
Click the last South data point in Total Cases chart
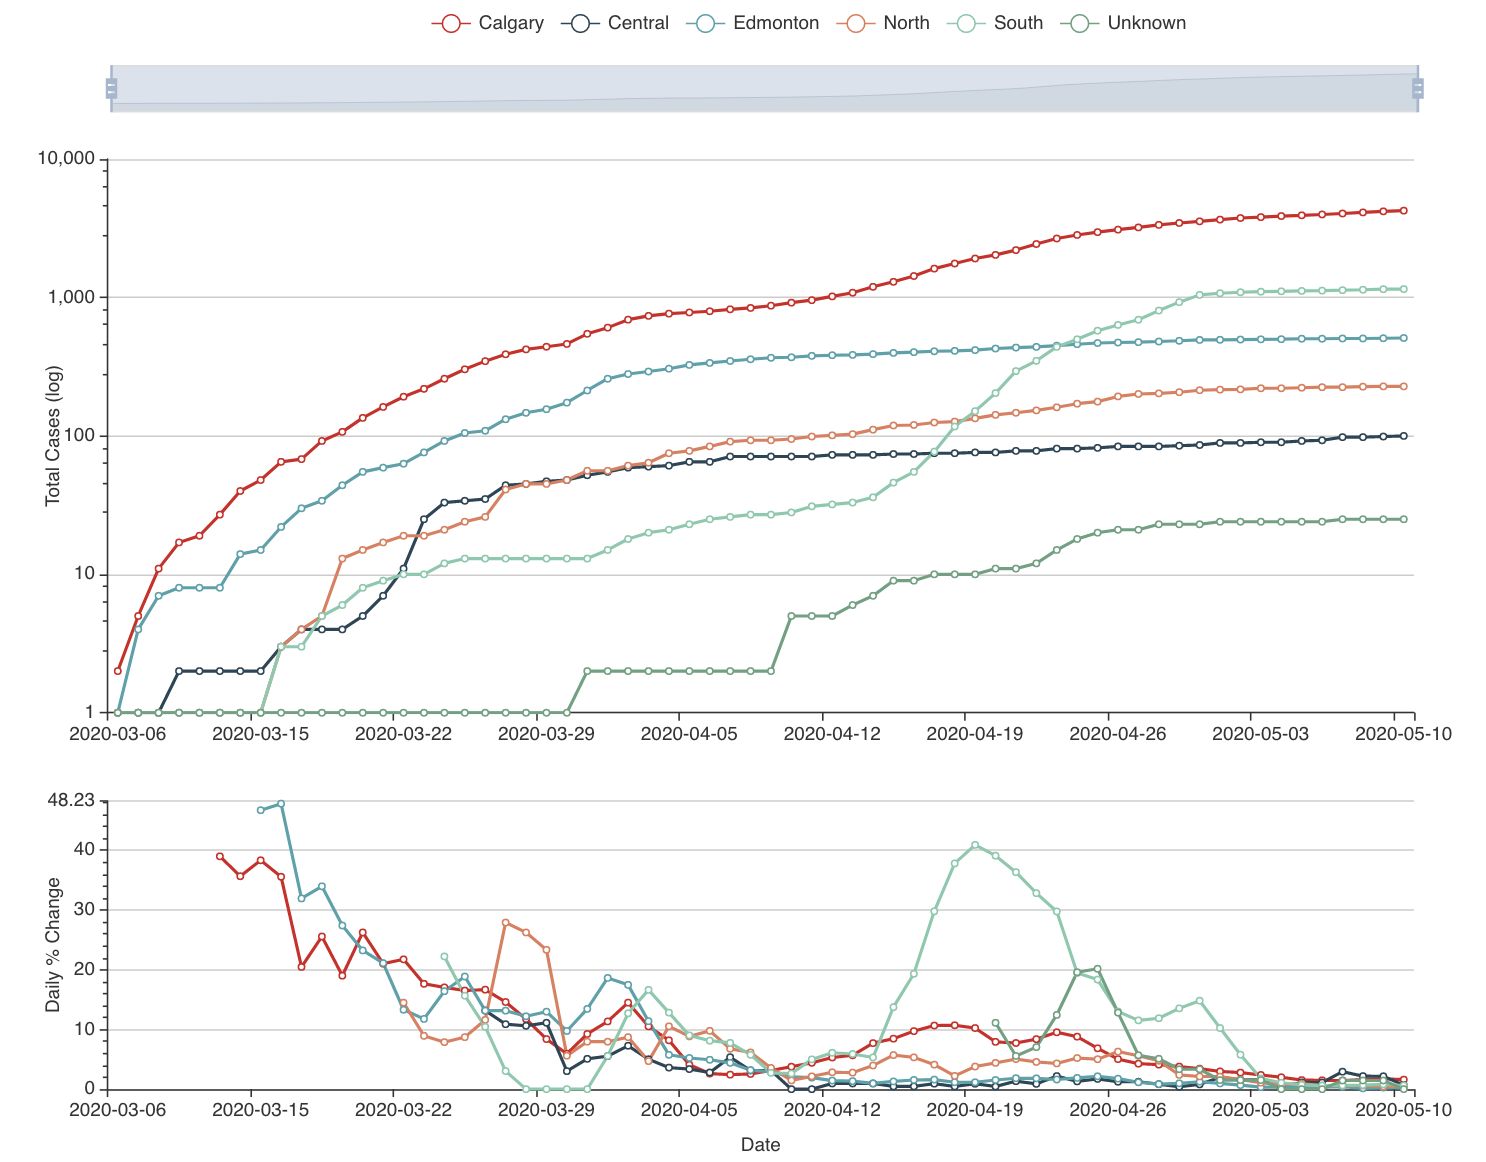[x=1404, y=289]
